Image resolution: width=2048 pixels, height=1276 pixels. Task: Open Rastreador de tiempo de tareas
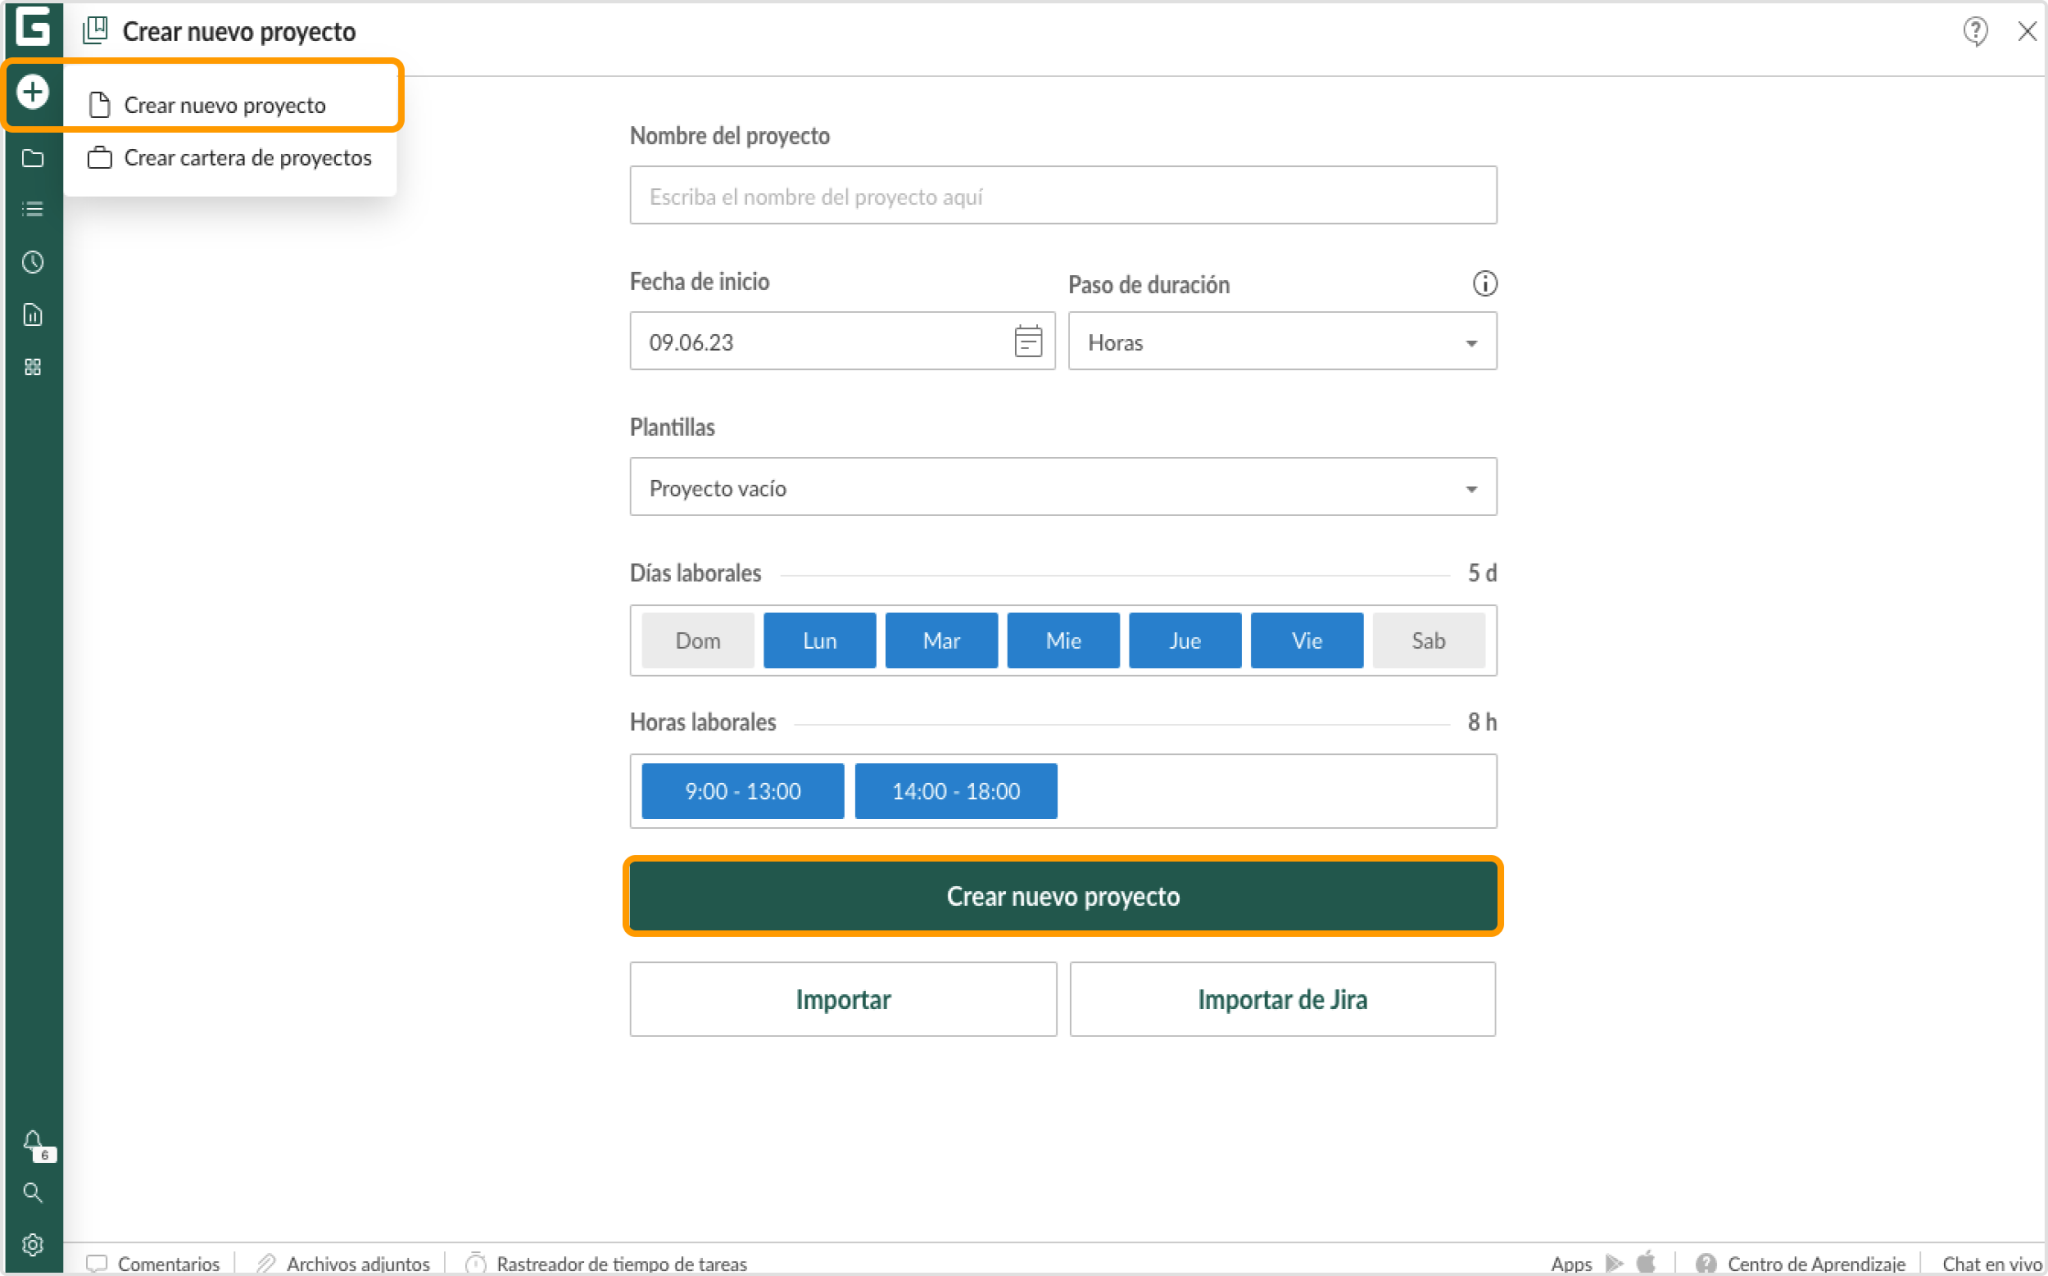(x=607, y=1263)
